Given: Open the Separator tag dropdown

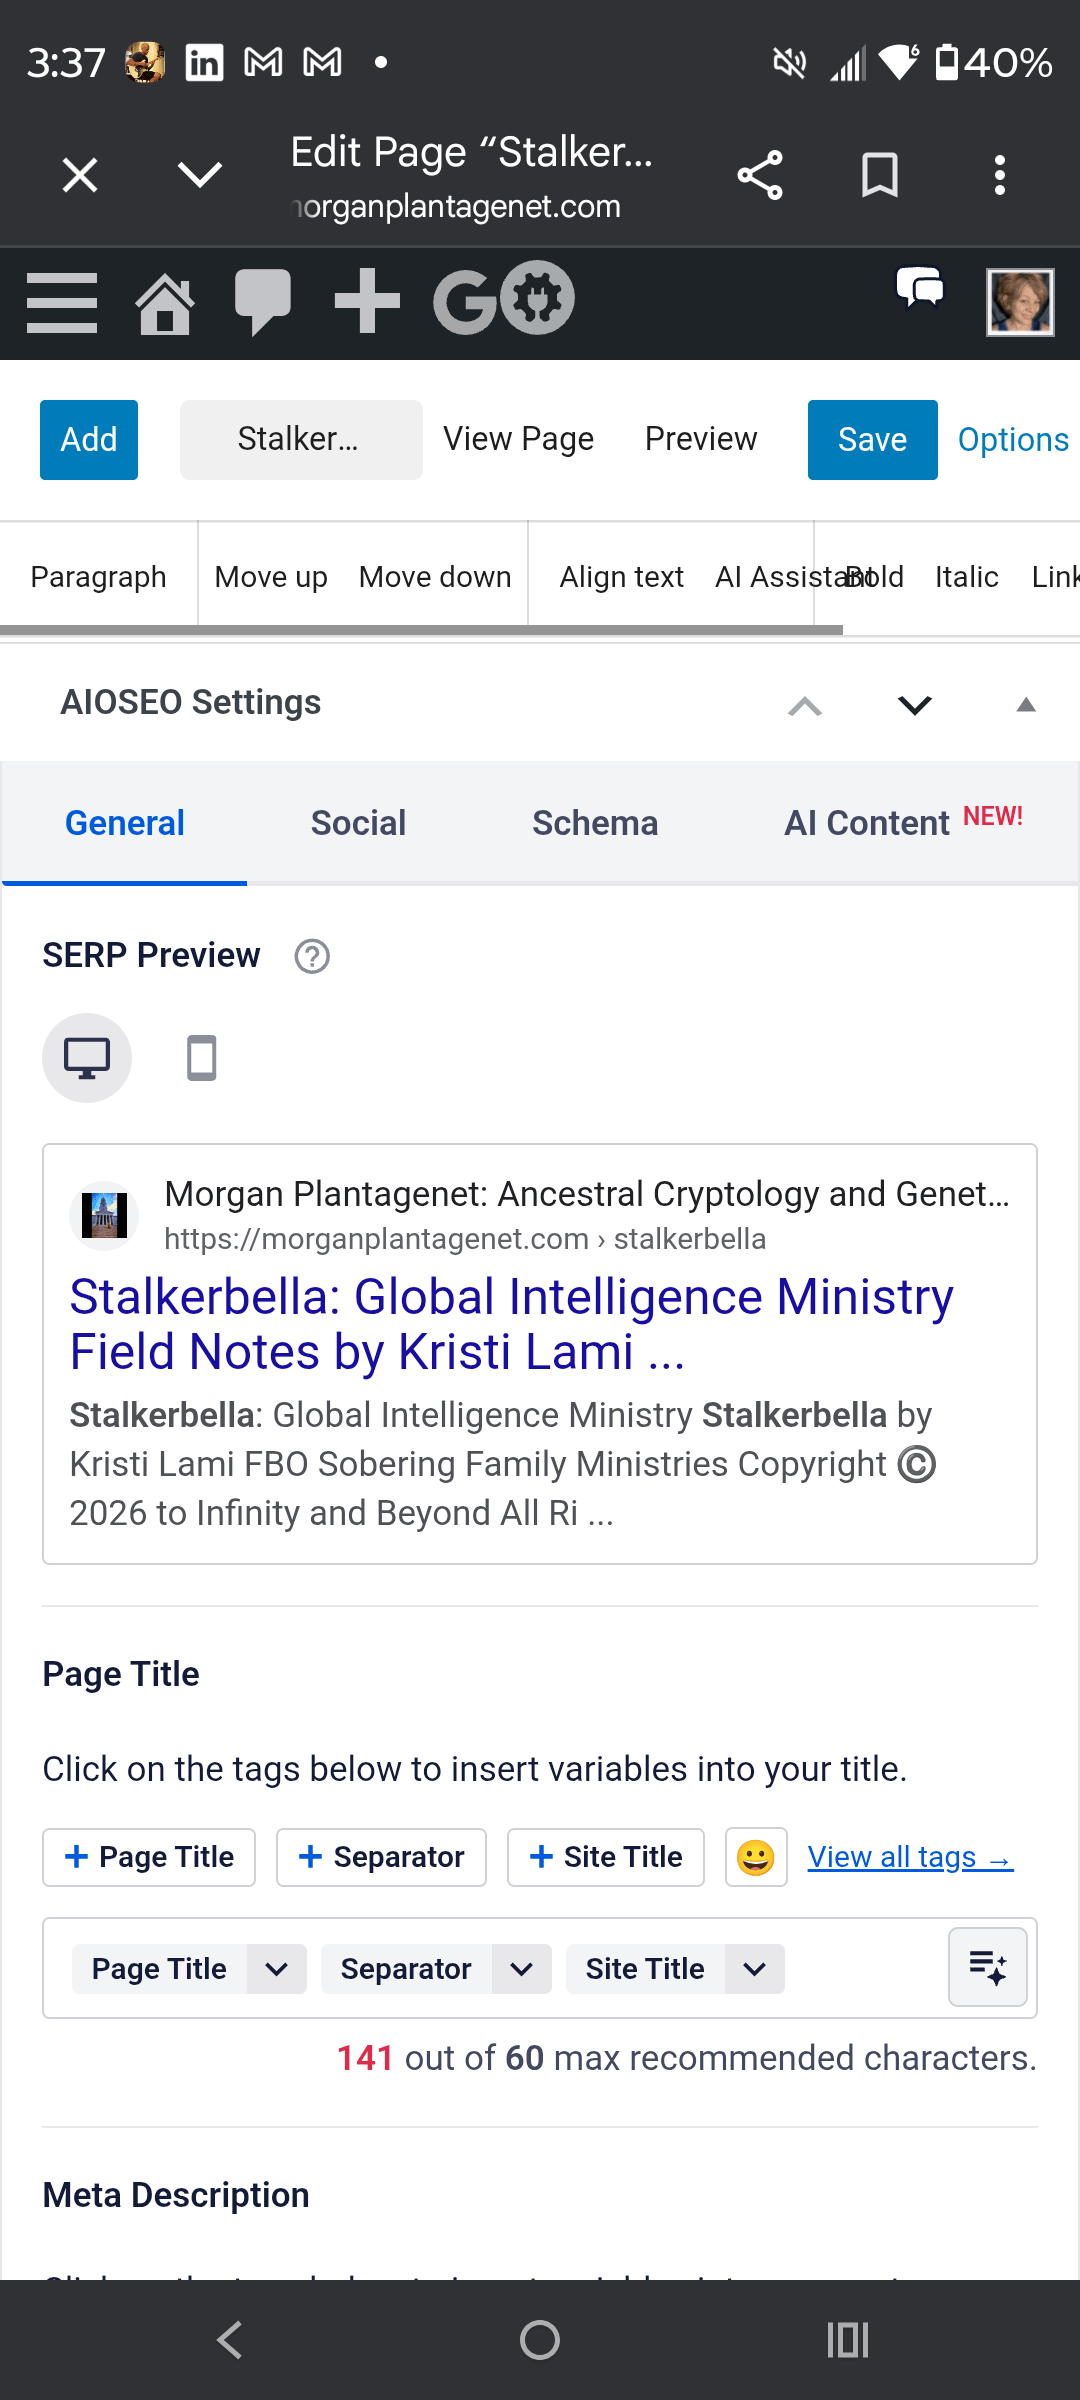Looking at the screenshot, I should [x=523, y=1968].
